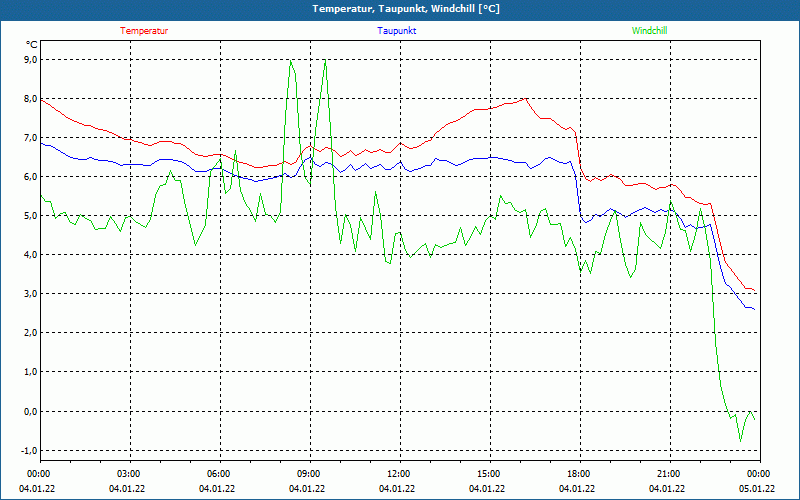This screenshot has height=500, width=800.
Task: Click the 9,0 y-axis value
Action: (x=31, y=60)
